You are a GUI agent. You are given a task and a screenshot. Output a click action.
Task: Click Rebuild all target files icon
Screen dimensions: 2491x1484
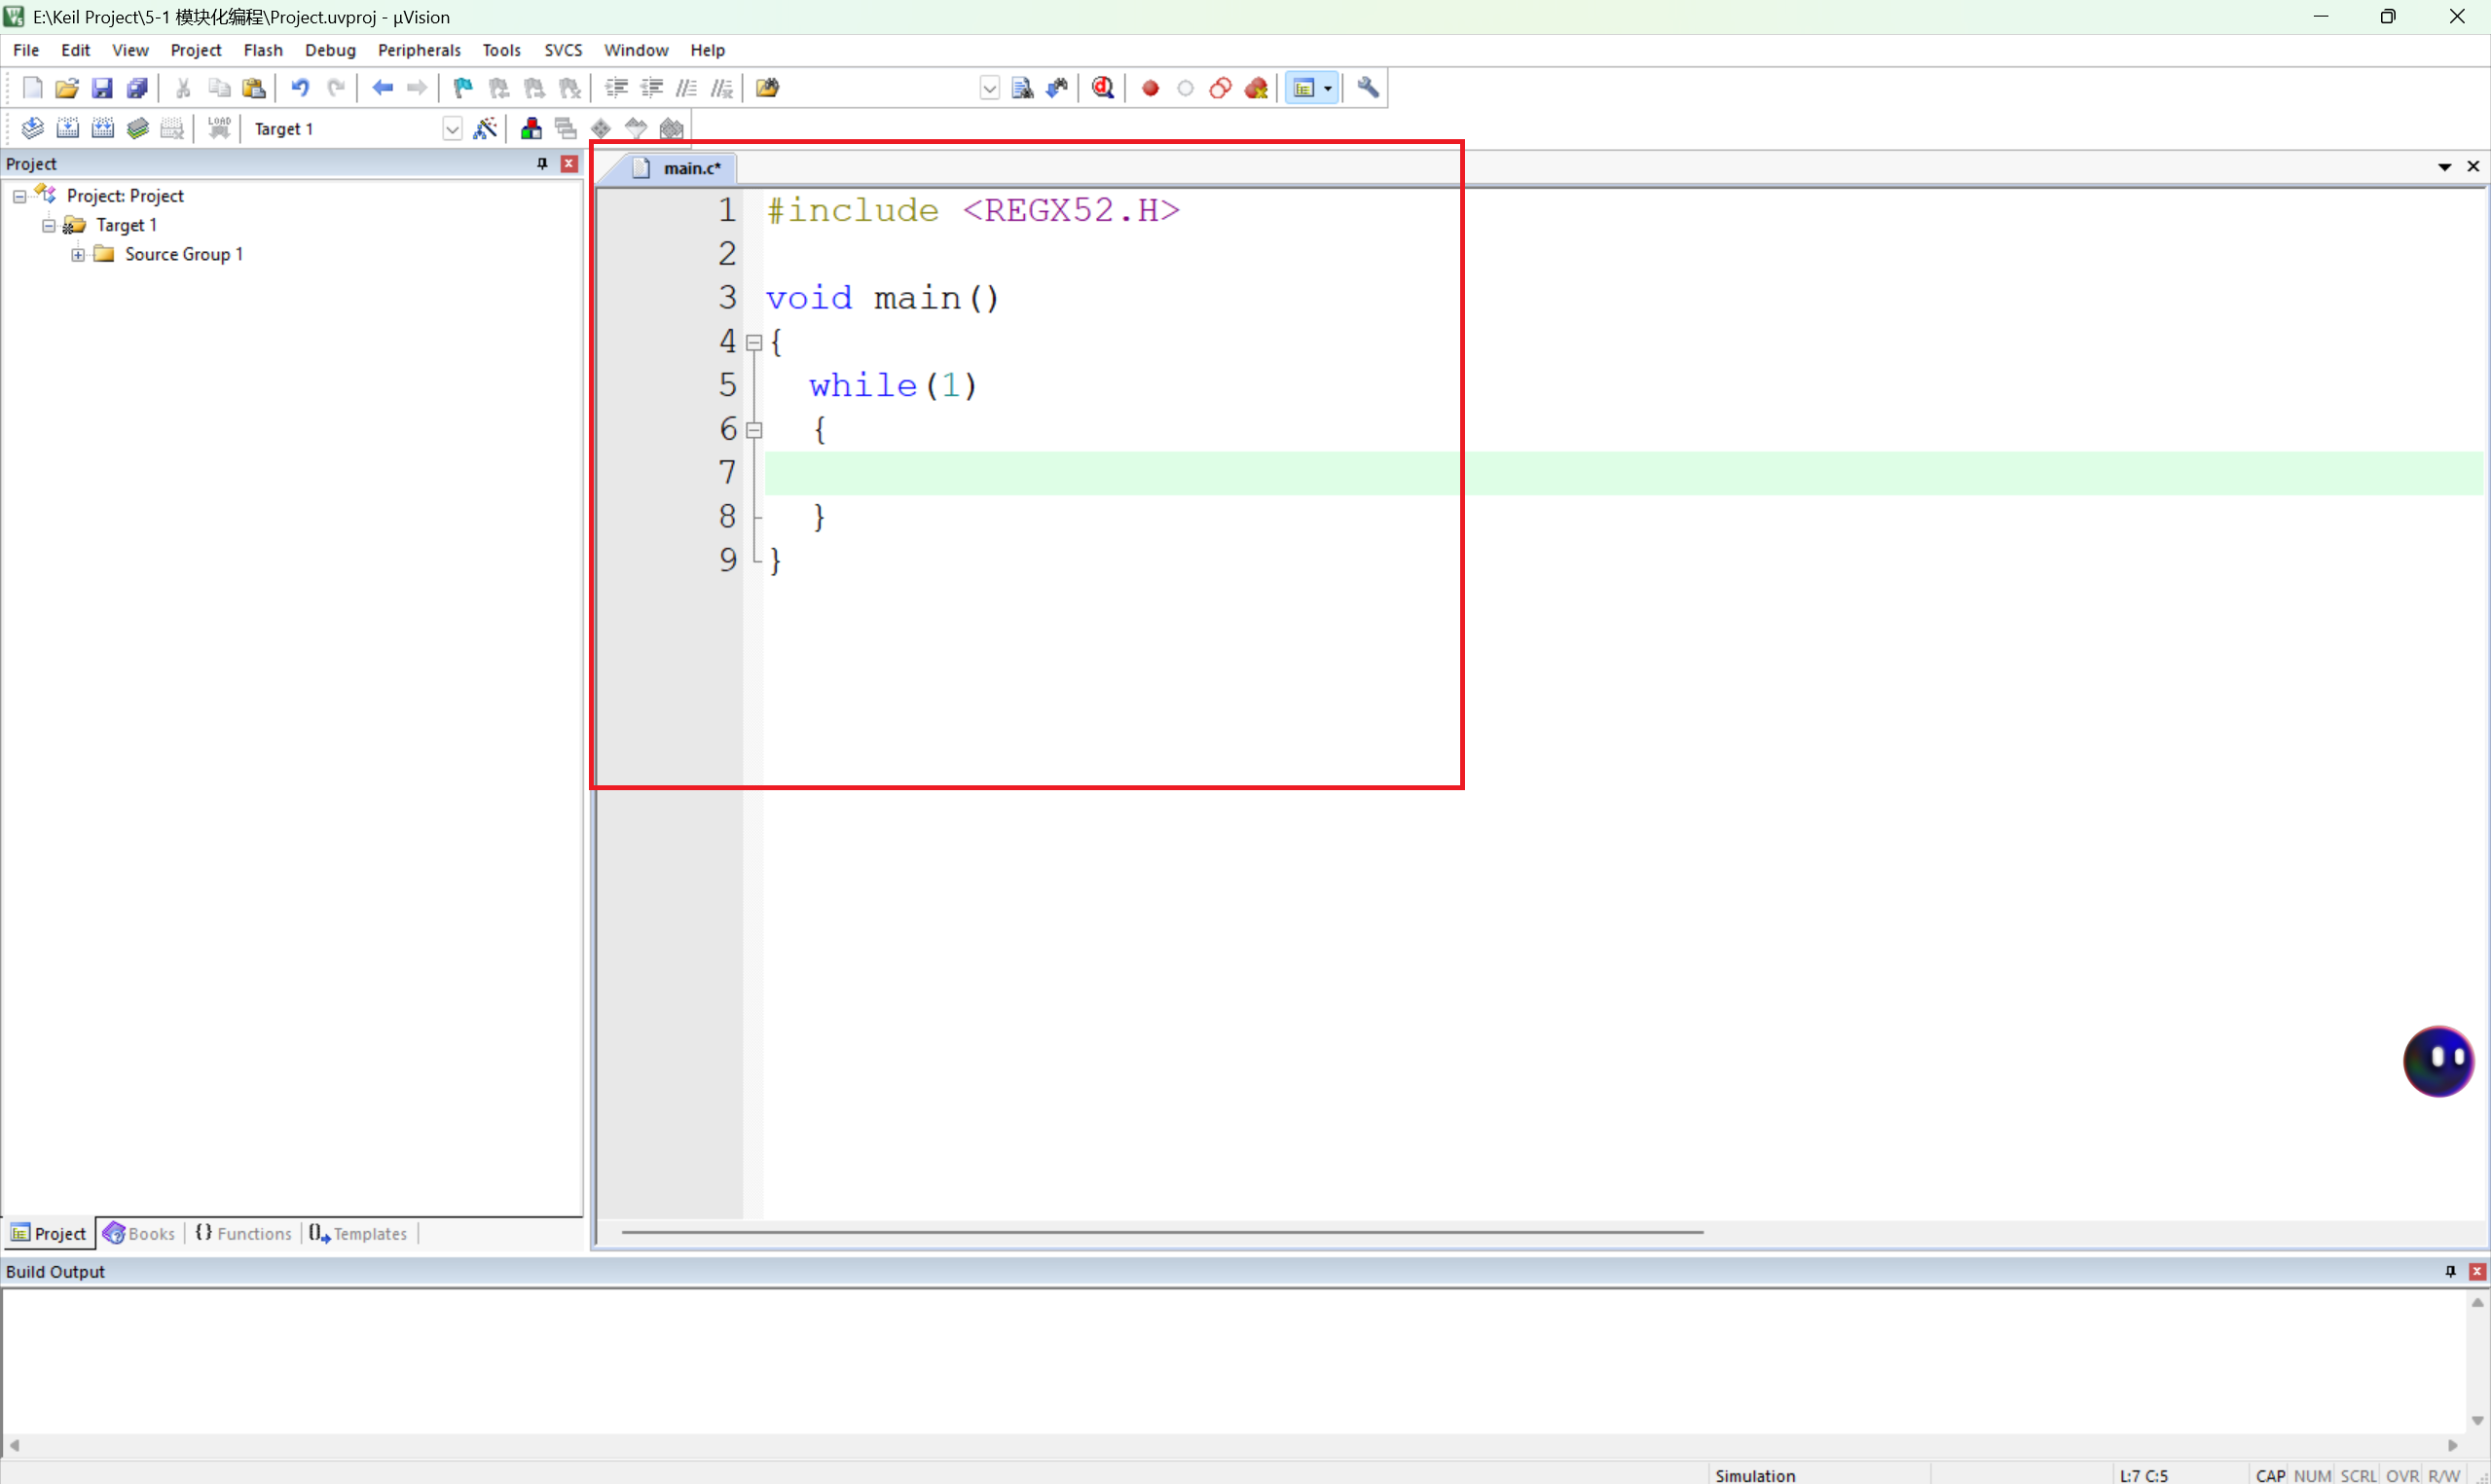pyautogui.click(x=103, y=128)
